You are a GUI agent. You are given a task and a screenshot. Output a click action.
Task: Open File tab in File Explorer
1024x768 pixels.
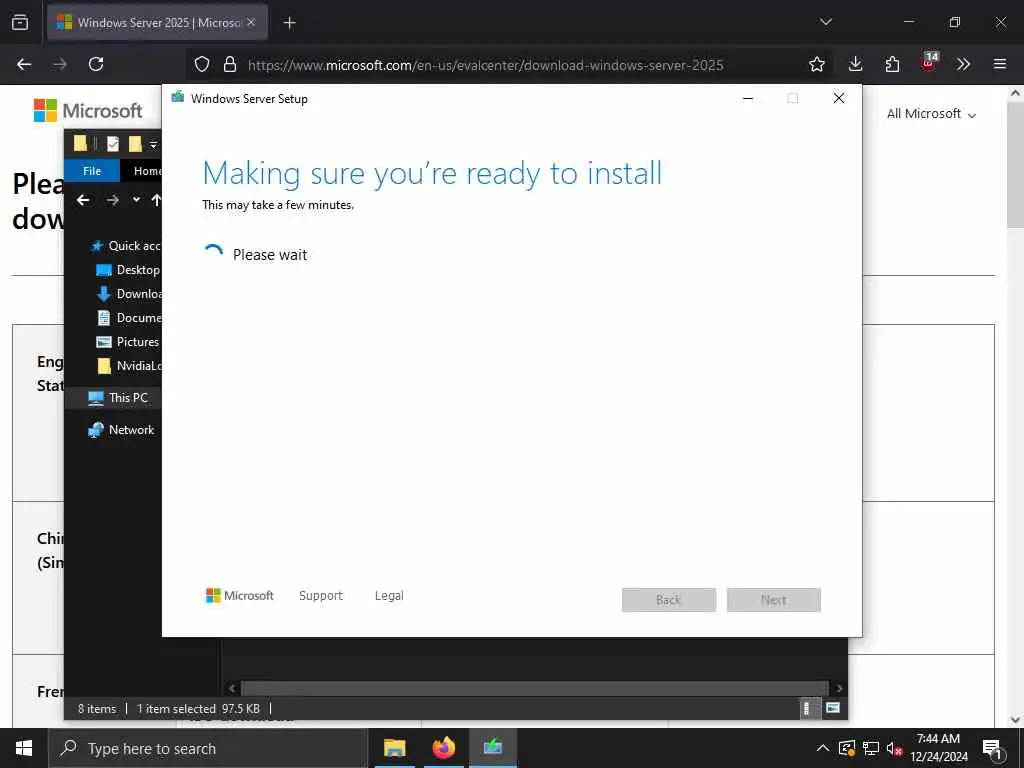pos(92,171)
